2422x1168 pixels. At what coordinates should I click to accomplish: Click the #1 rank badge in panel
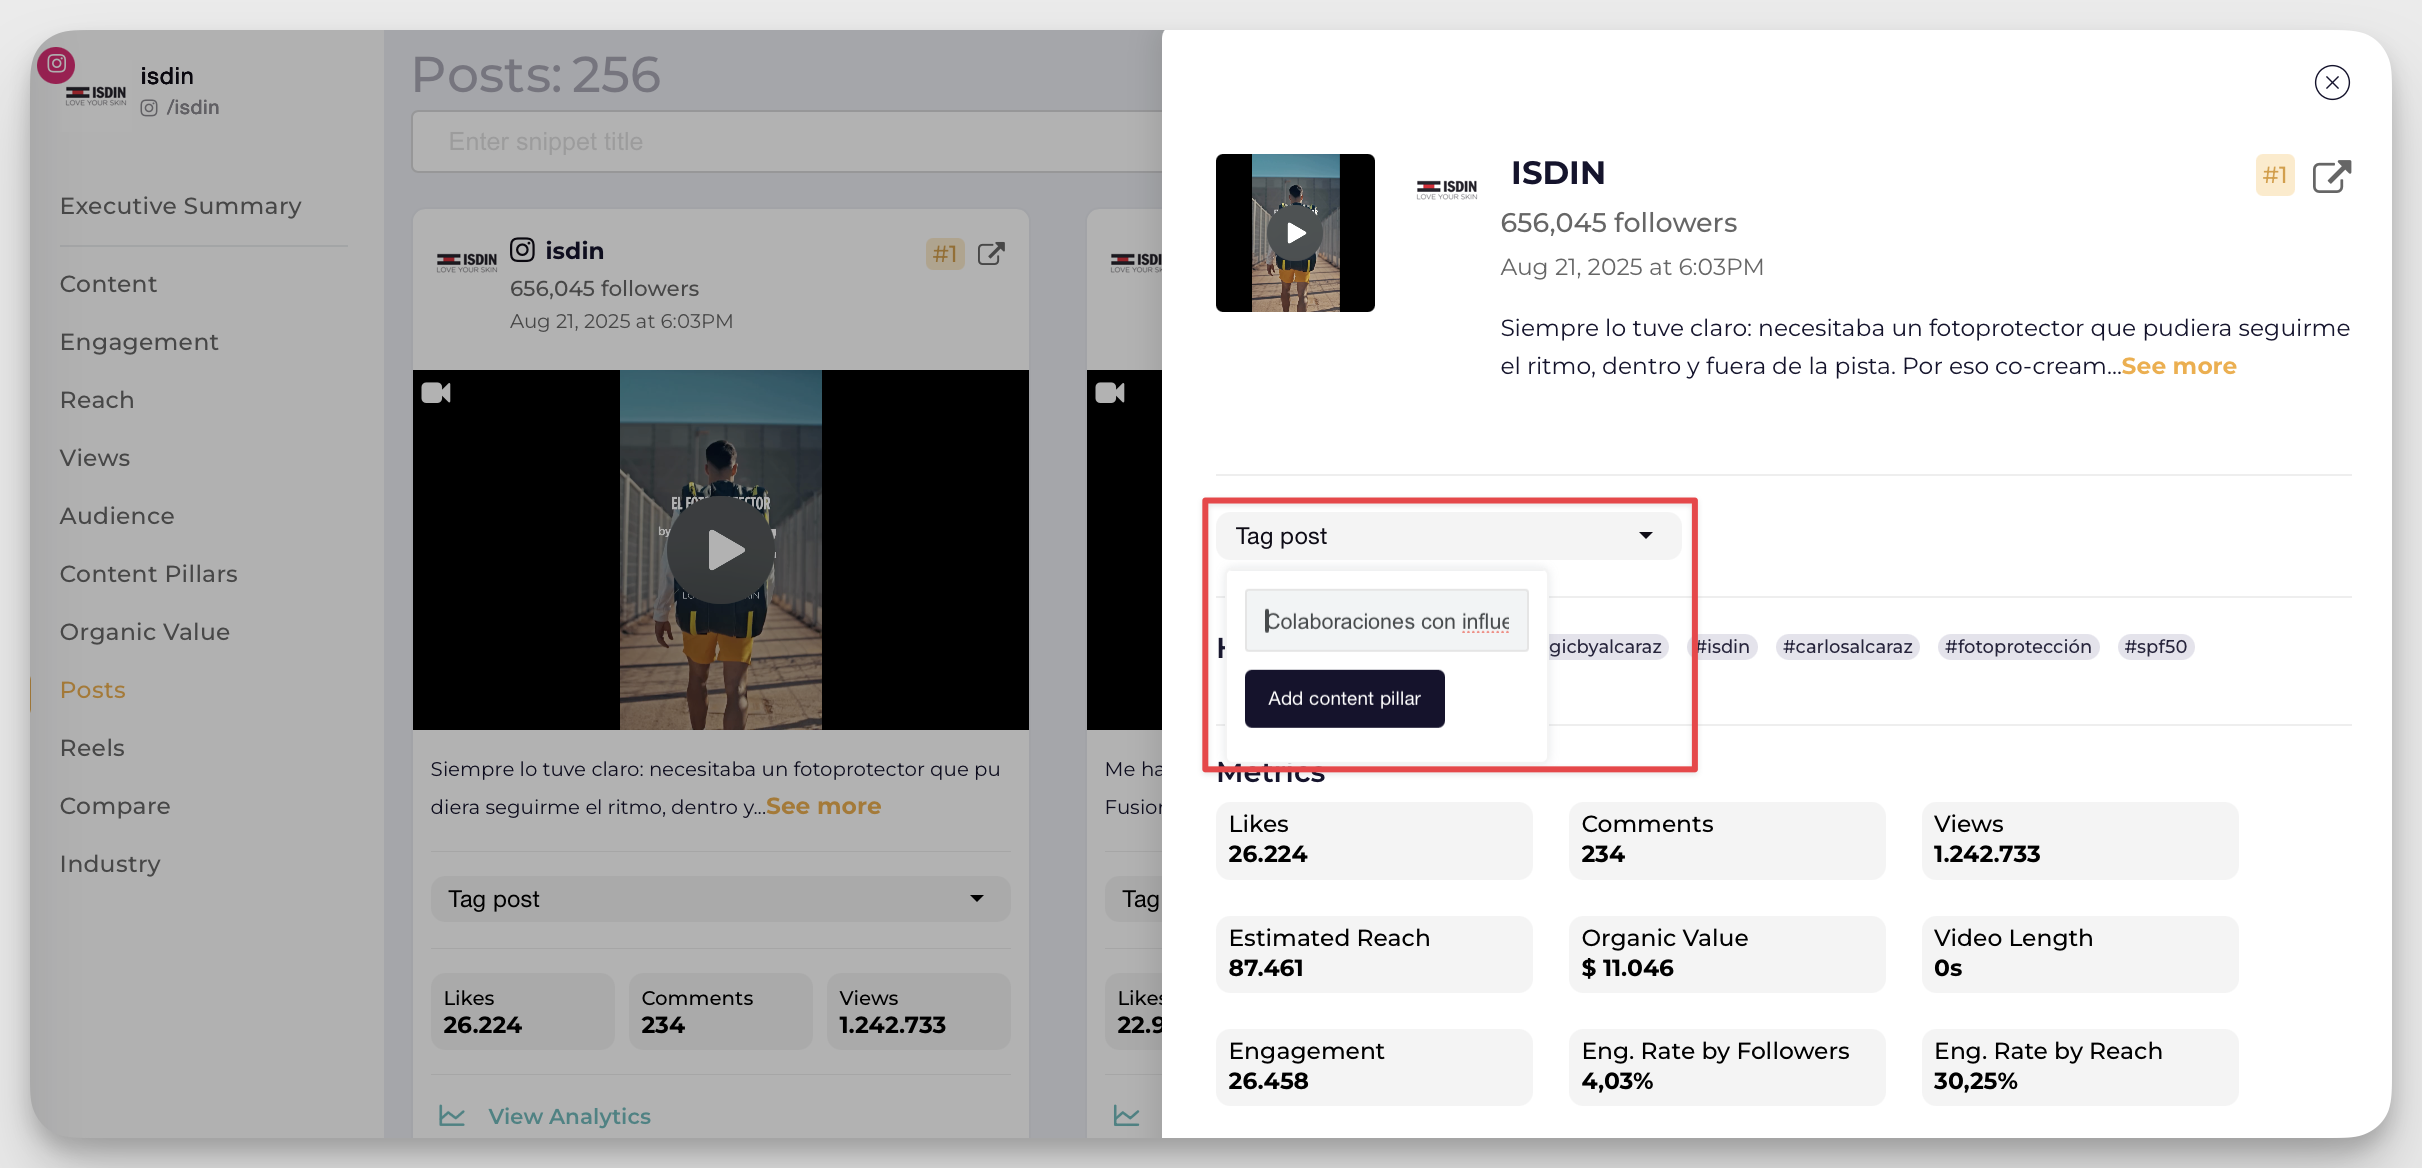click(x=2274, y=176)
